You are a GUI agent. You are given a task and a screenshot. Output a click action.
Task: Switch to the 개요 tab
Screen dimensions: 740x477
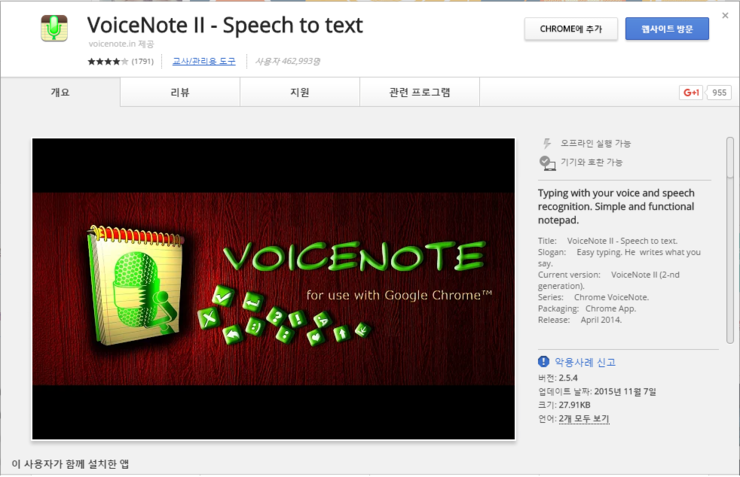click(x=60, y=92)
